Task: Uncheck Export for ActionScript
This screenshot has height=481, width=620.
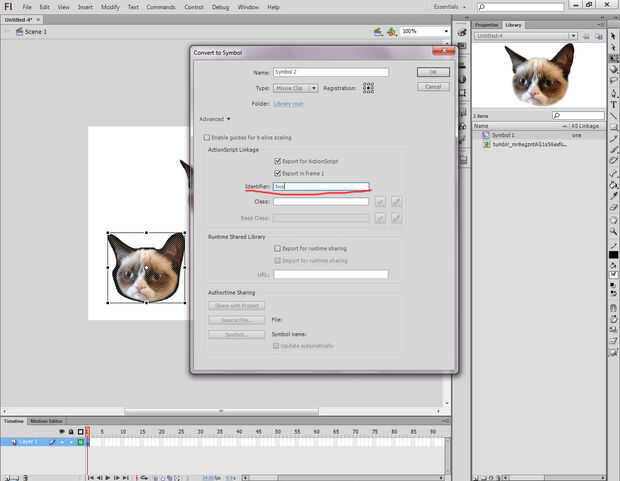Action: [x=277, y=160]
